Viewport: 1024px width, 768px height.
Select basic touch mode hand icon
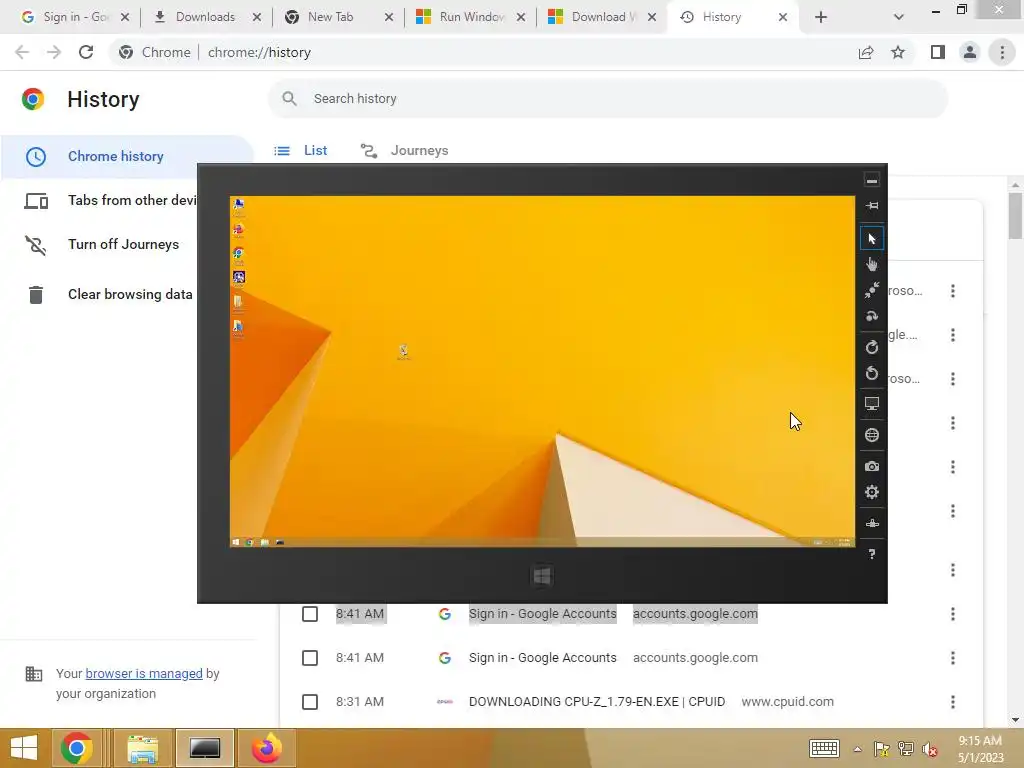(x=872, y=264)
